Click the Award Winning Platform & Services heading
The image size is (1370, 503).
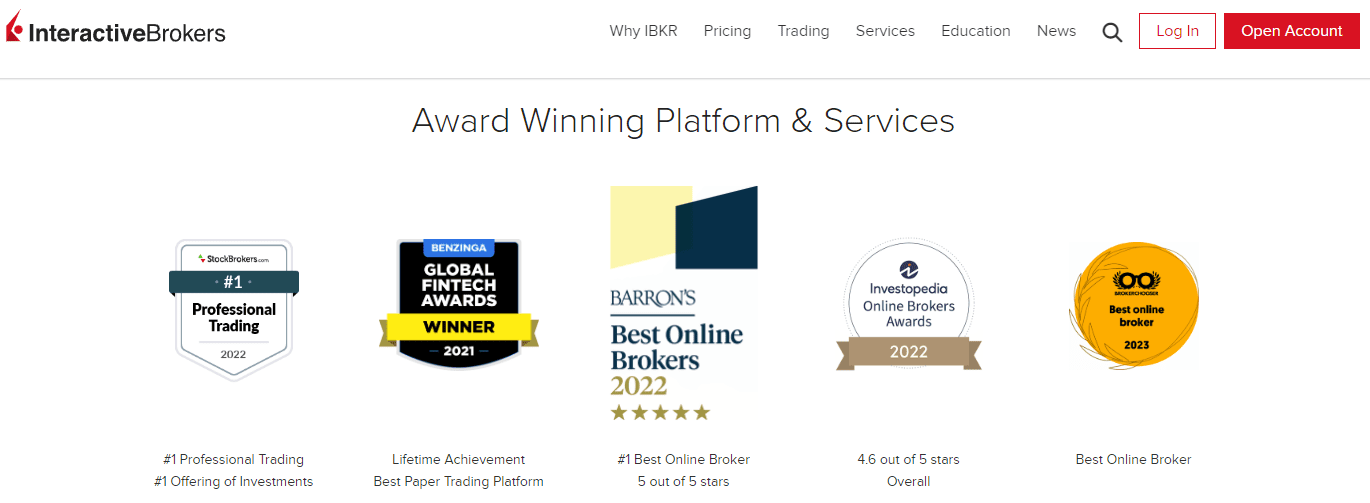point(683,121)
